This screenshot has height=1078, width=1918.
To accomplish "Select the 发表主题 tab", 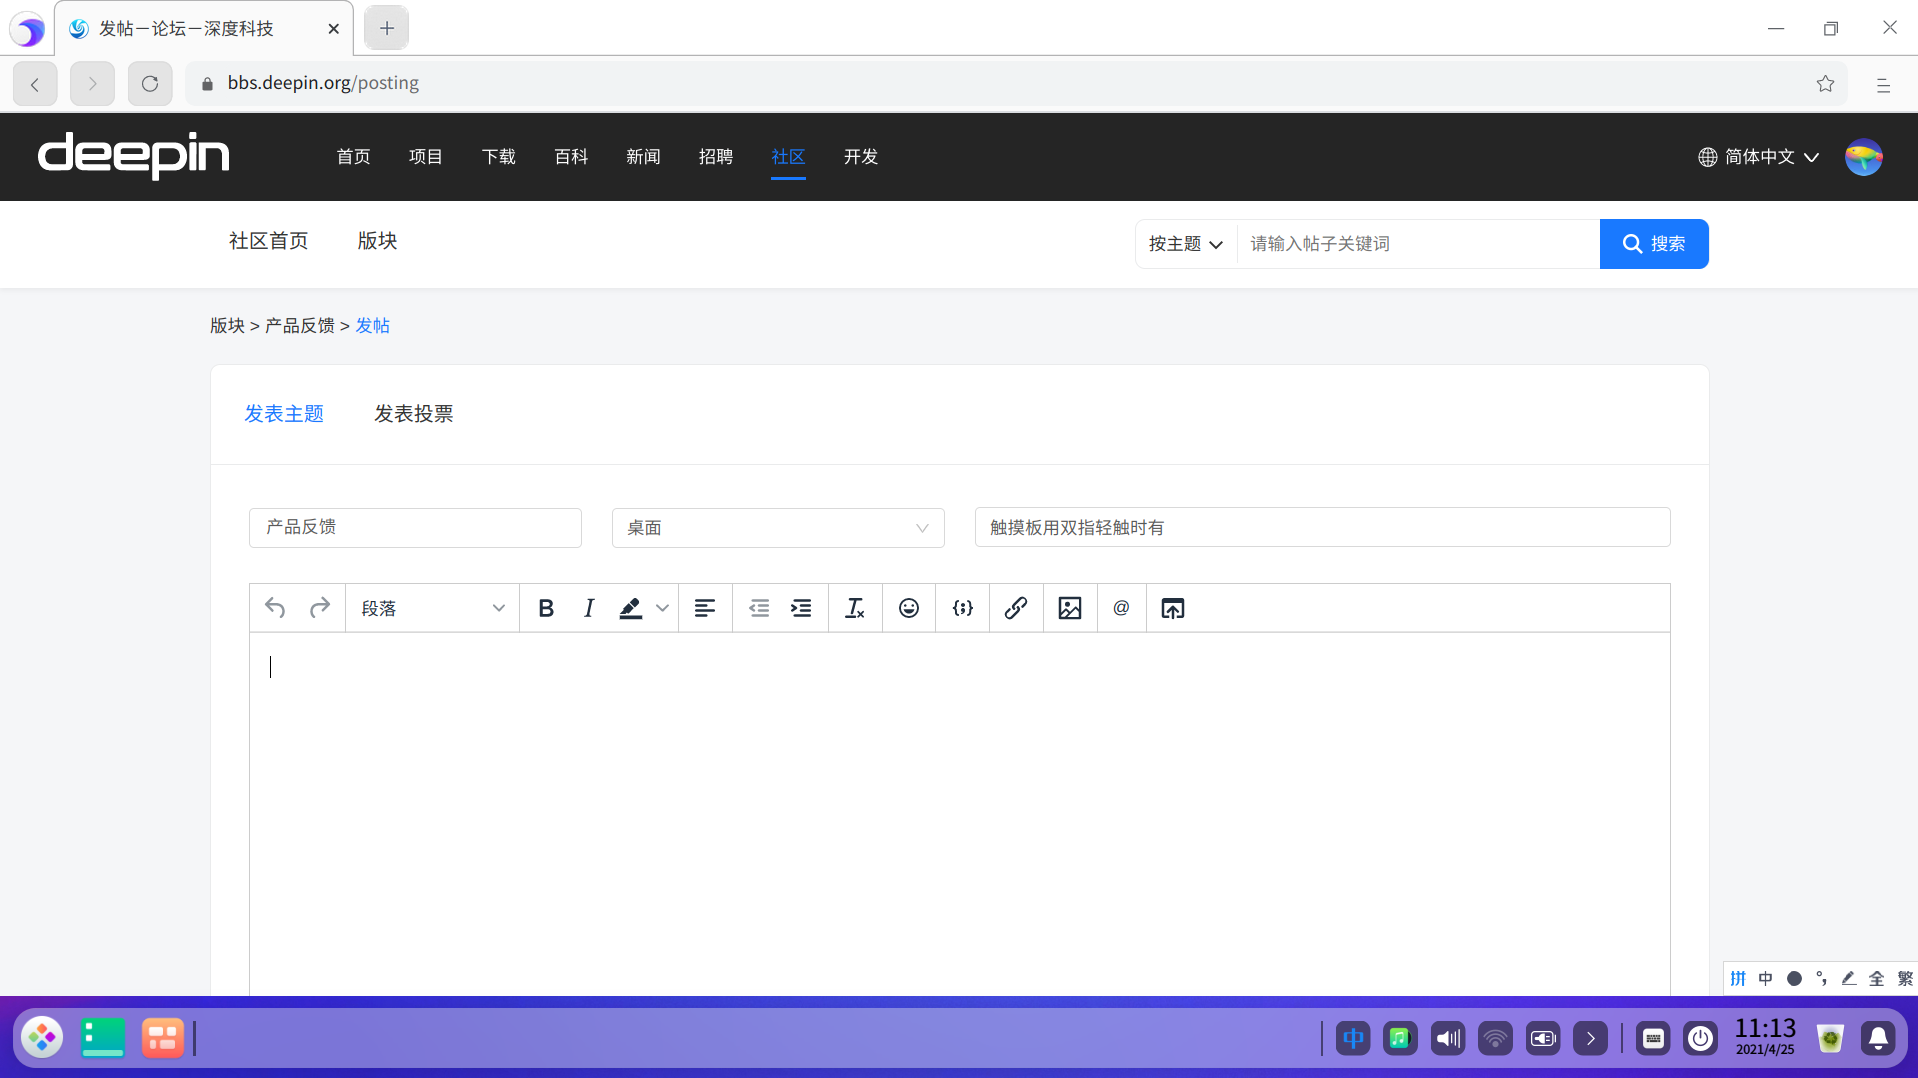I will click(x=284, y=414).
